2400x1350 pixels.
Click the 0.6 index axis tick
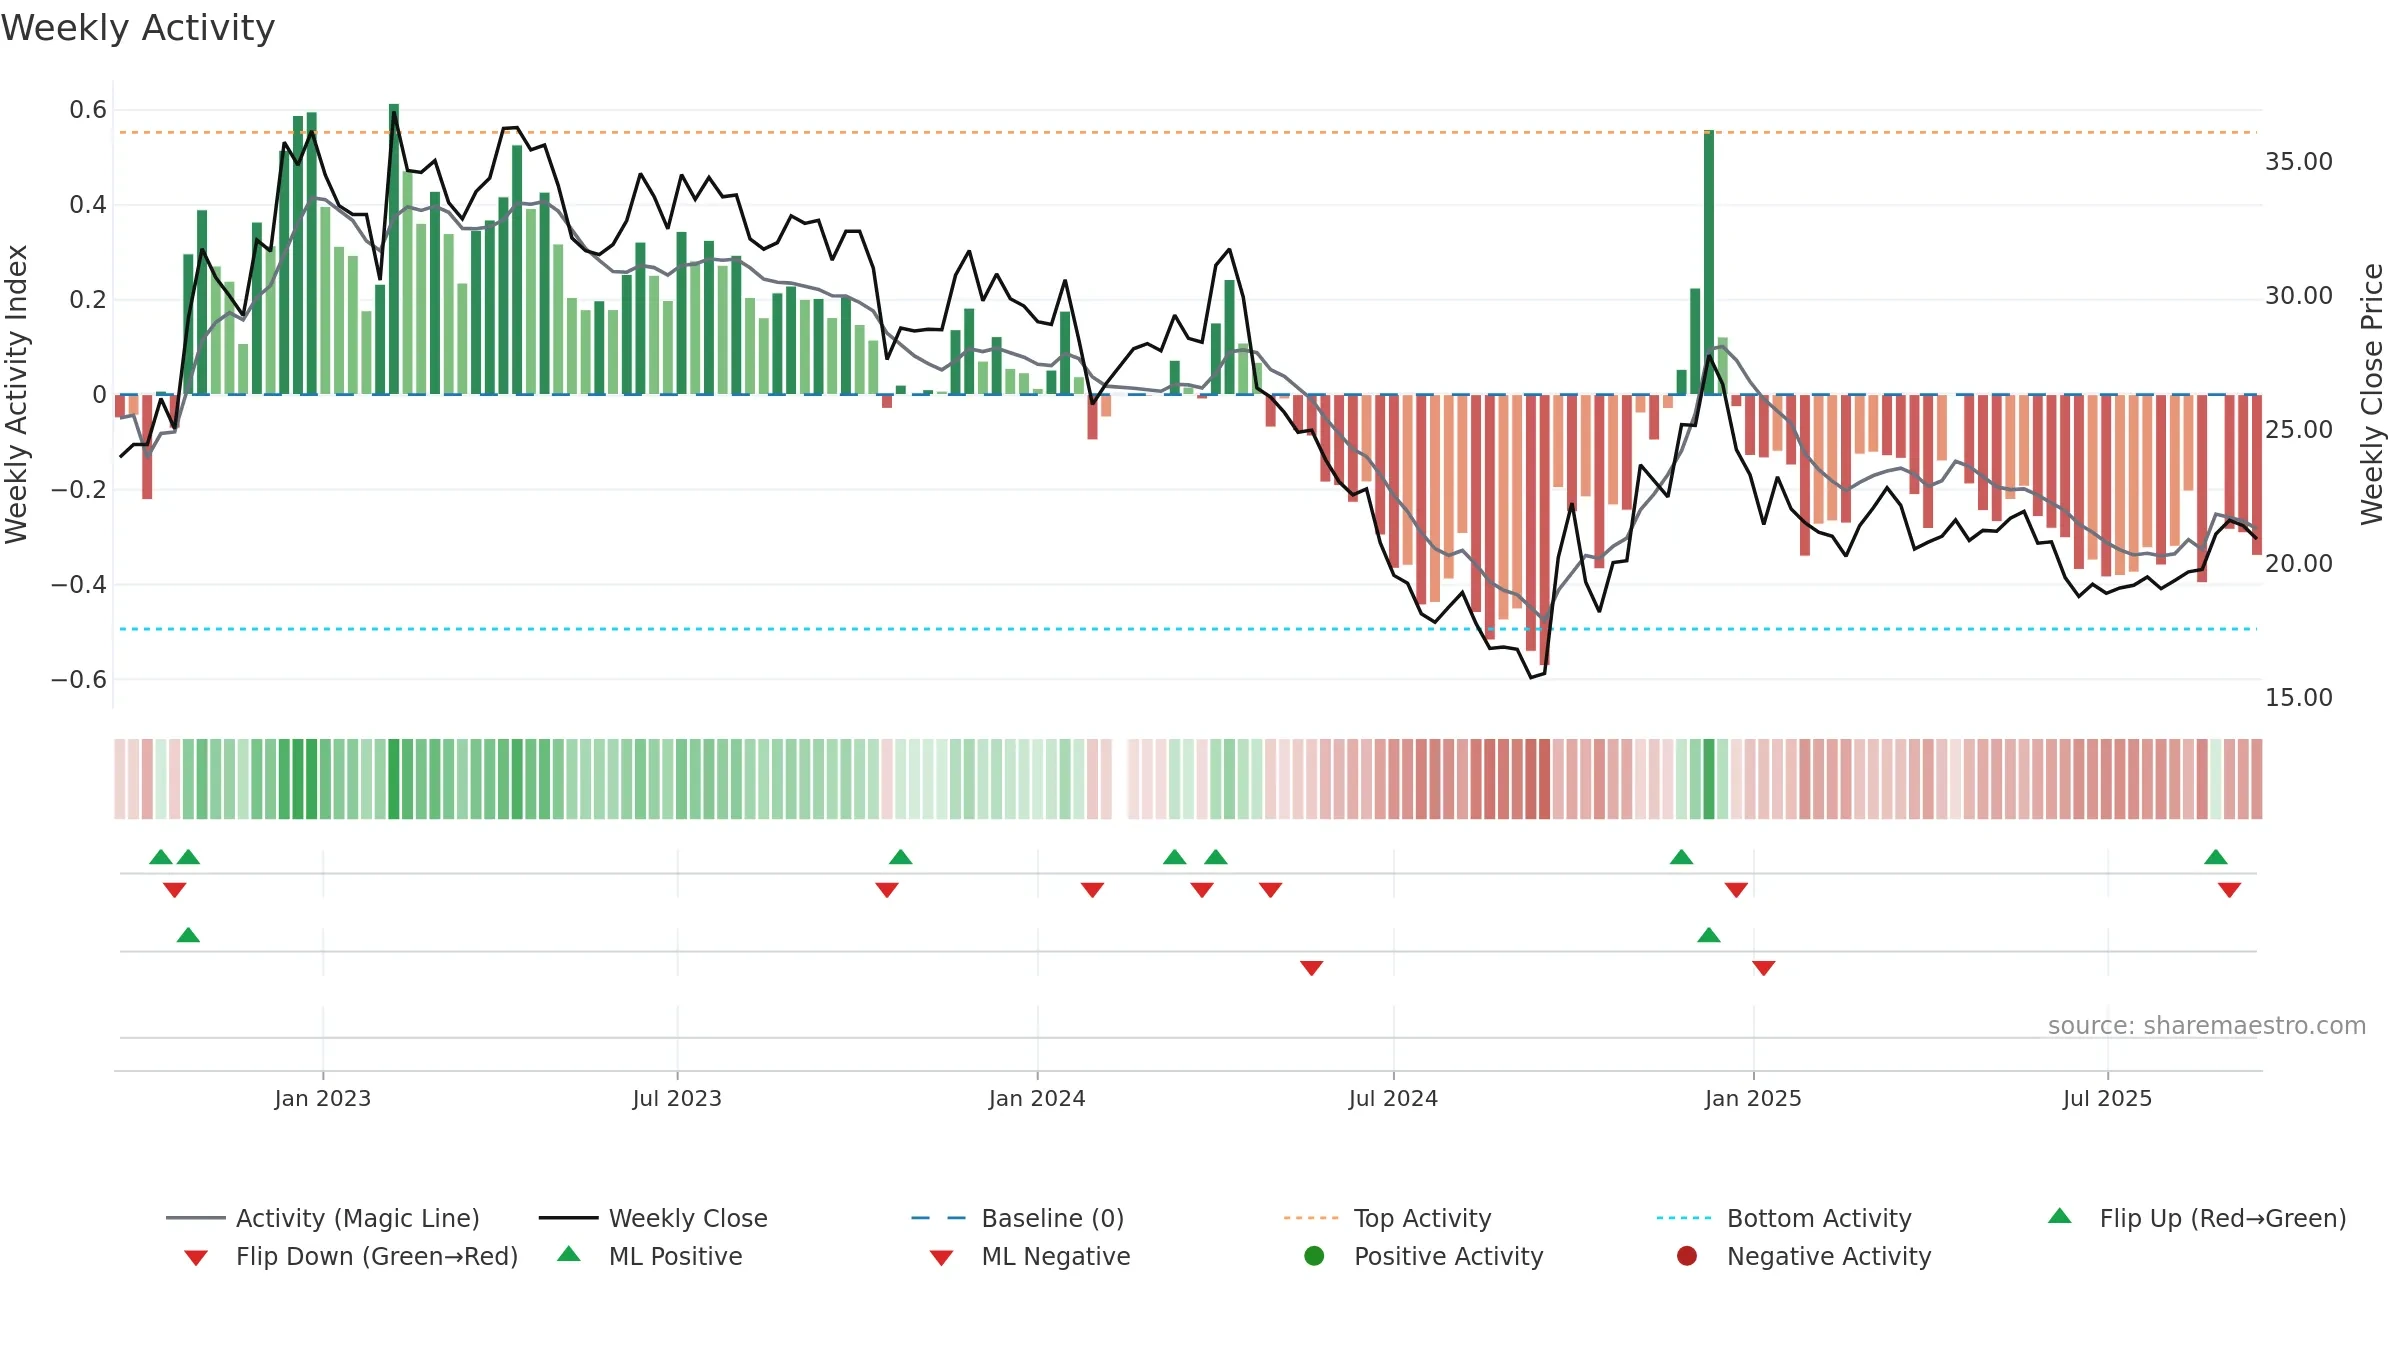[88, 110]
